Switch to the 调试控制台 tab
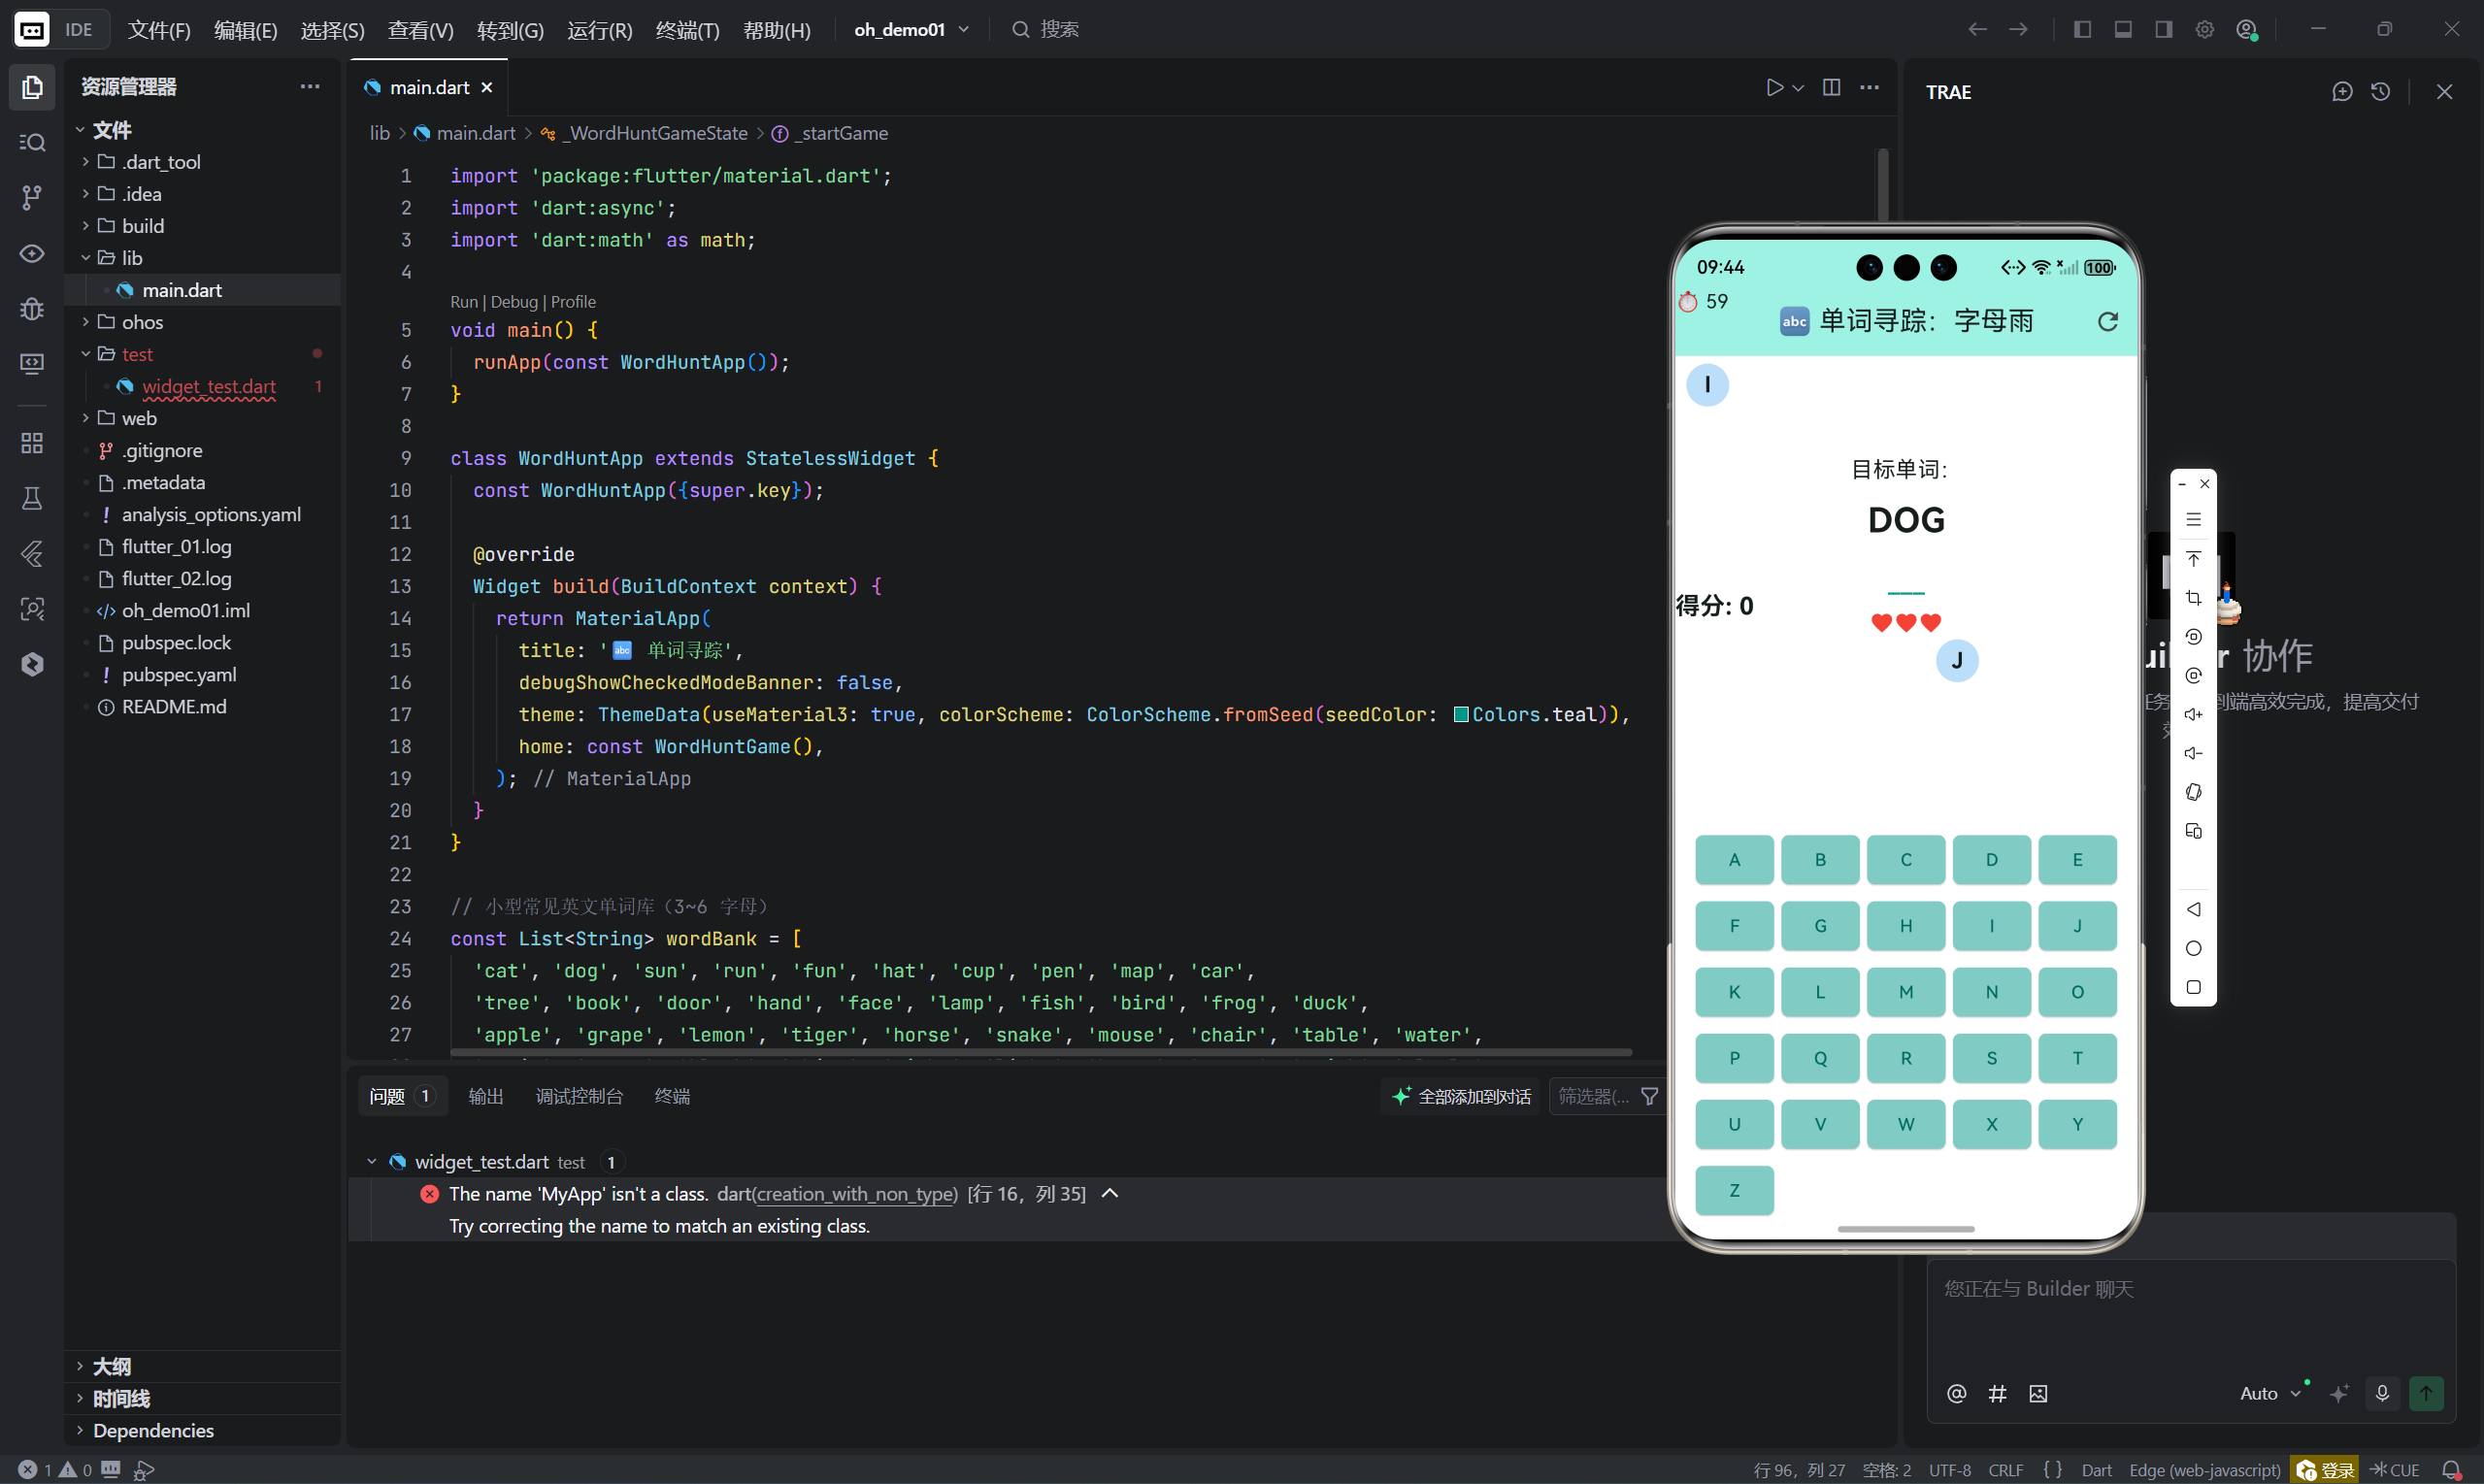 pos(579,1096)
